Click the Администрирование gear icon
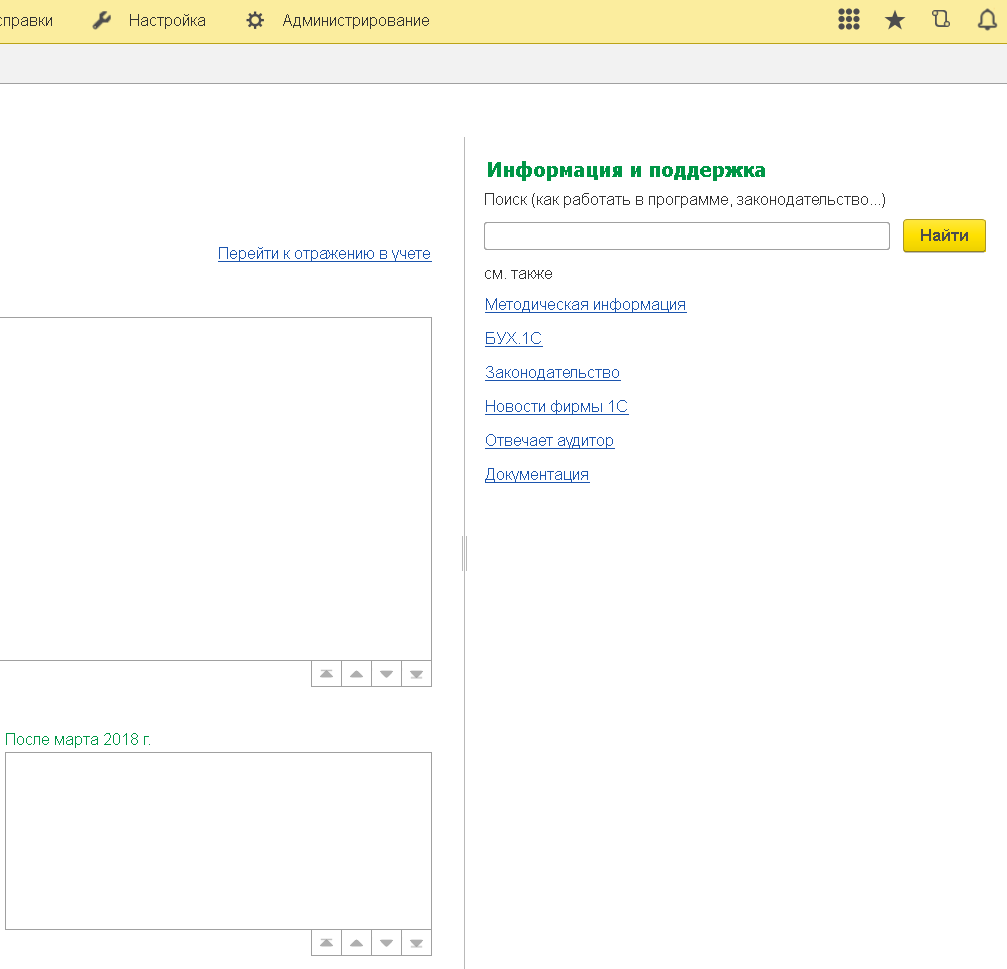The width and height of the screenshot is (1007, 969). point(255,21)
